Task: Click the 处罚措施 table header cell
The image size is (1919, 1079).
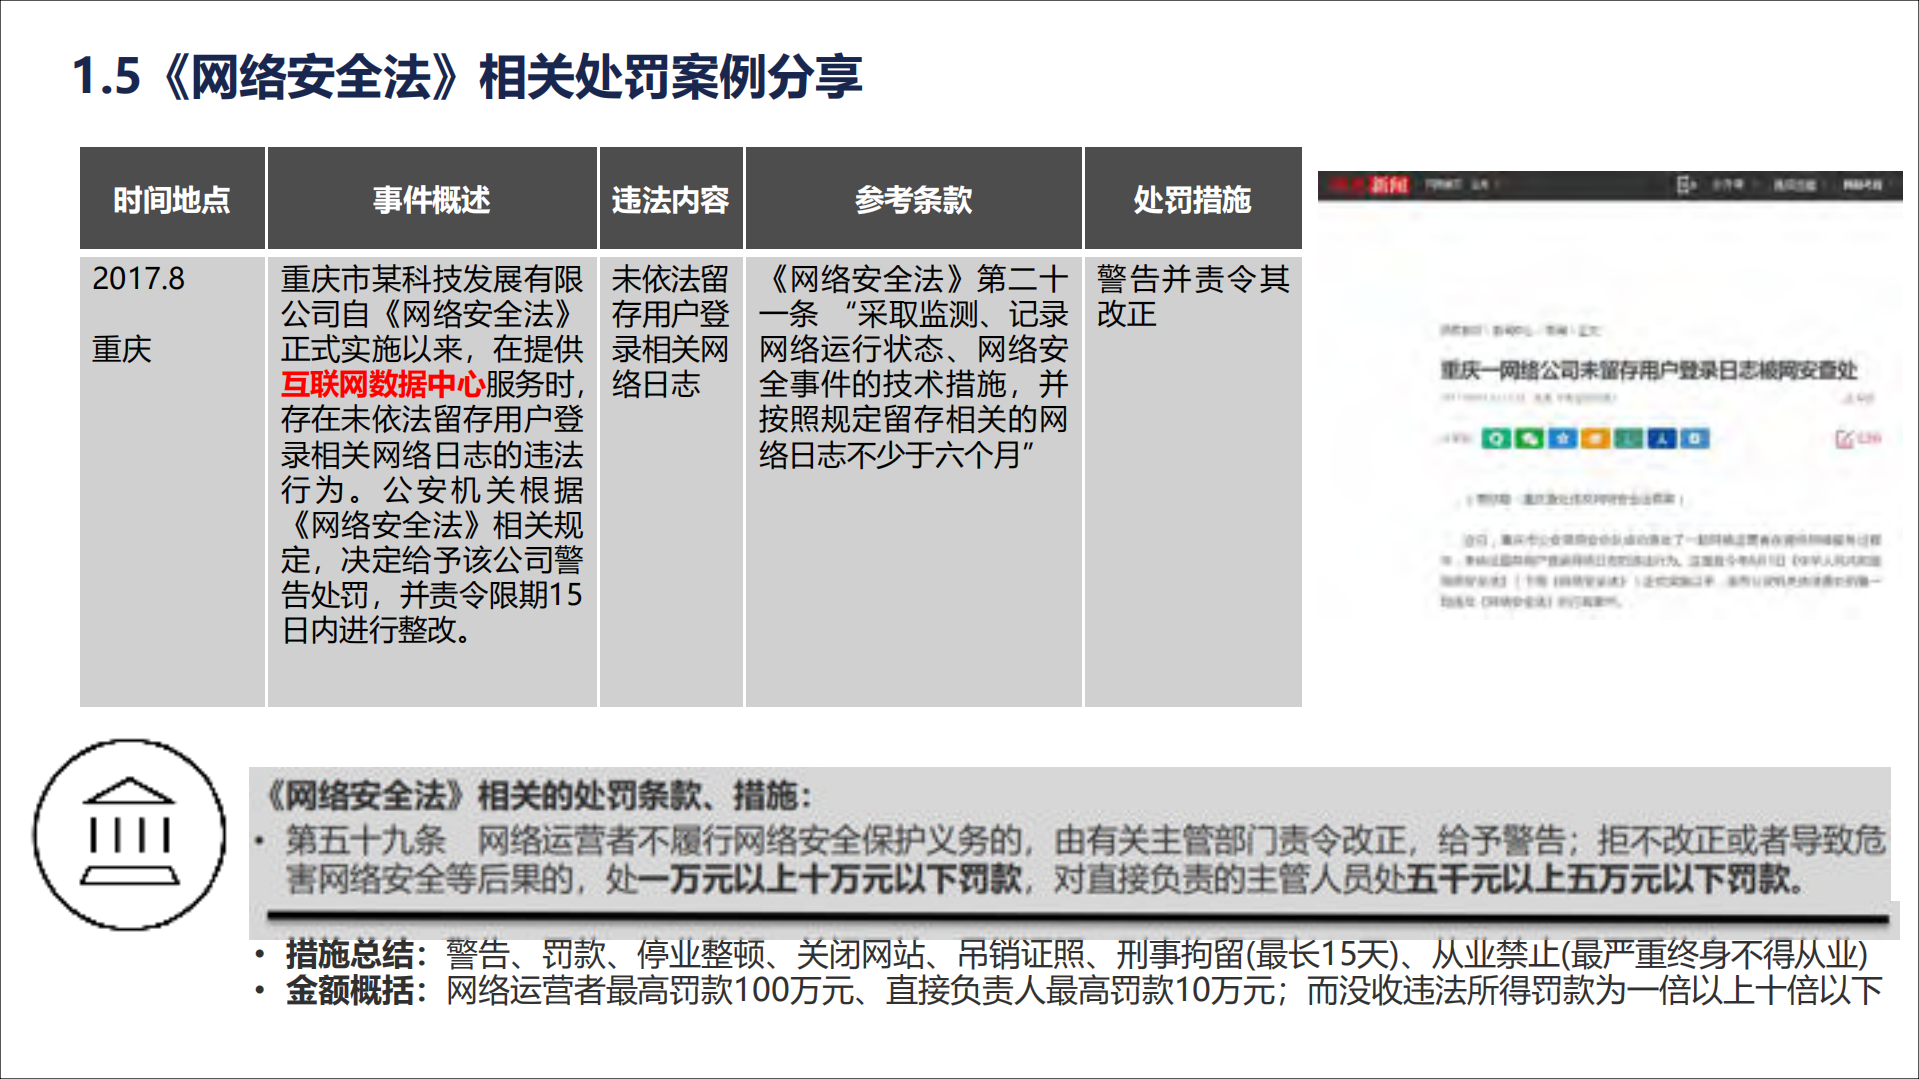Action: point(1194,198)
